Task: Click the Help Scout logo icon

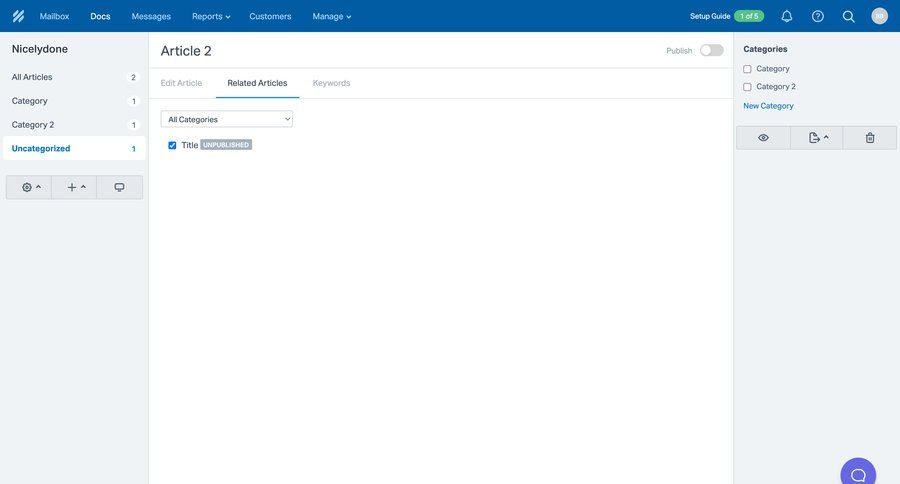Action: pos(18,16)
